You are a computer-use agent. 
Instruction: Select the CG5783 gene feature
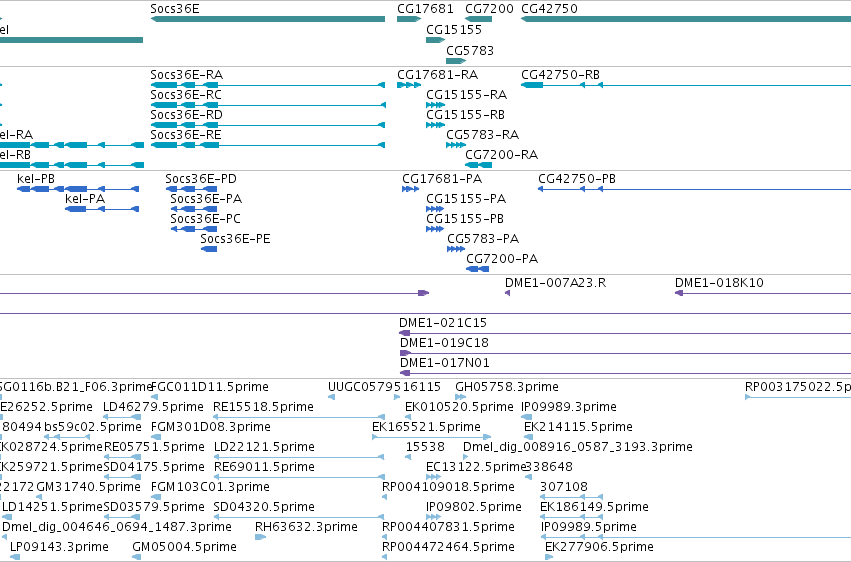[x=456, y=61]
